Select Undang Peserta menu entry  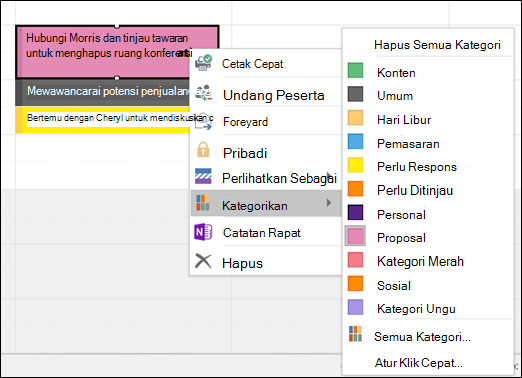coord(266,95)
